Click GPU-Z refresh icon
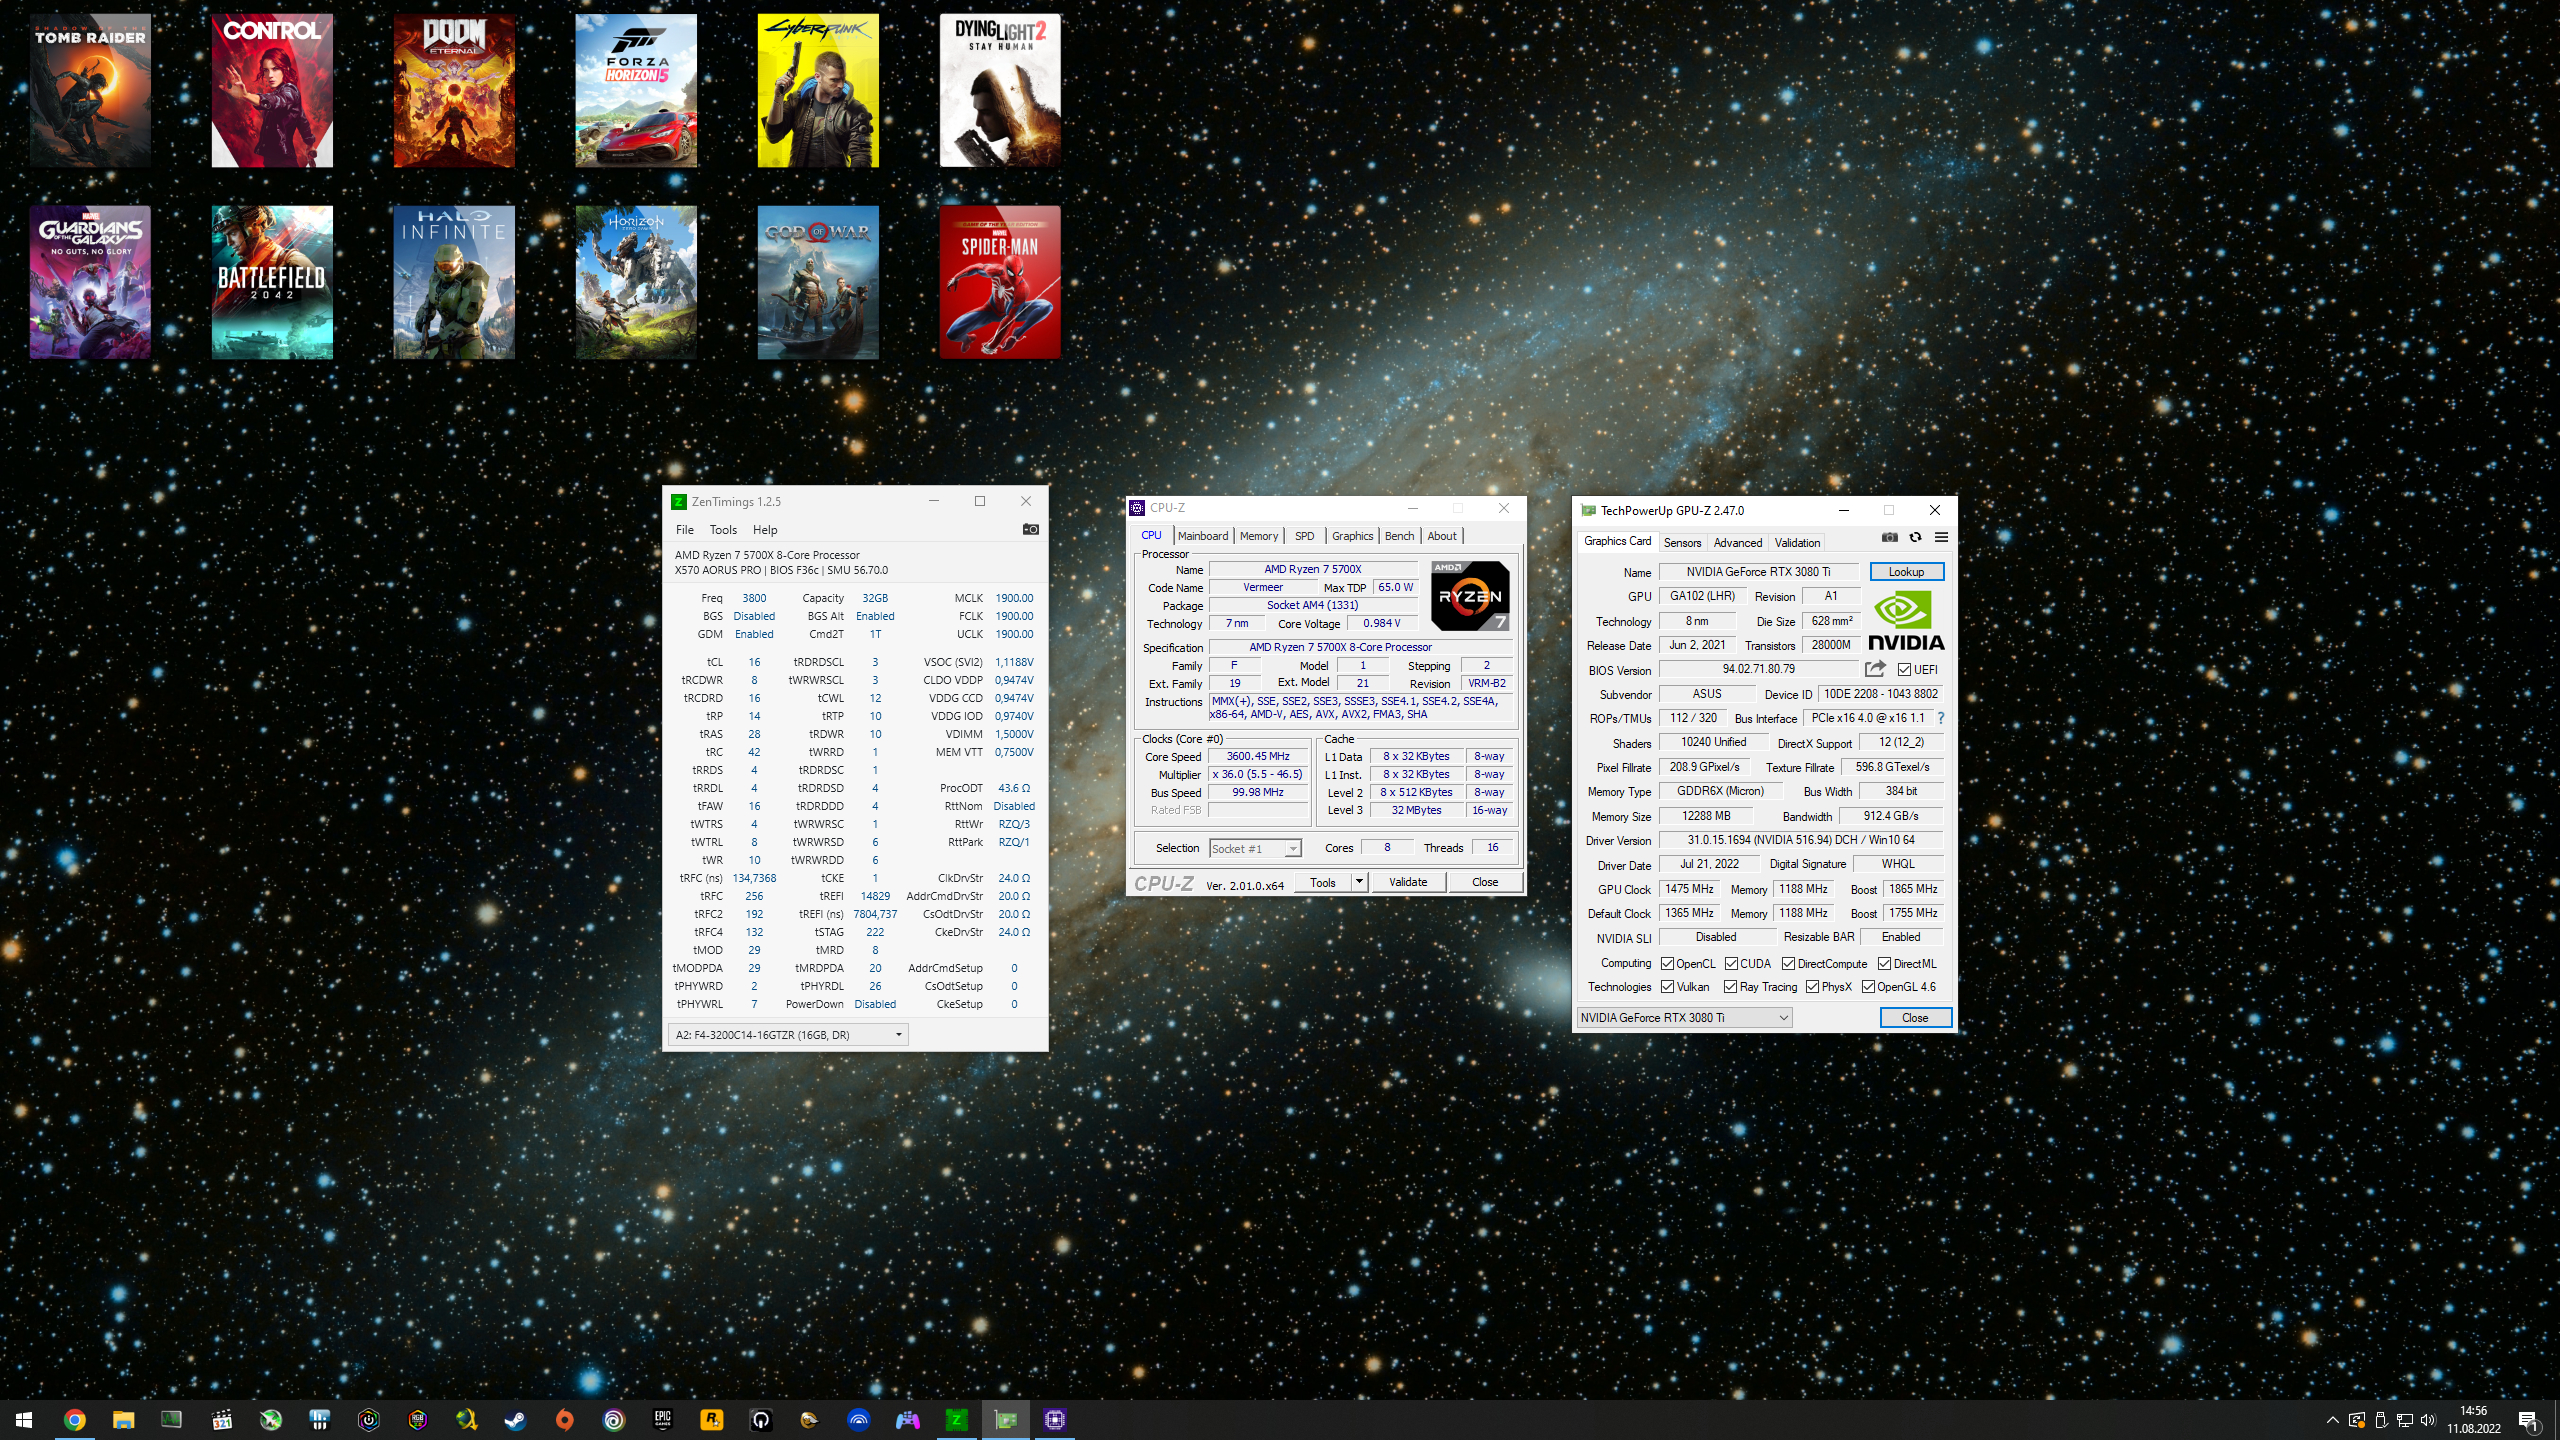Image resolution: width=2560 pixels, height=1440 pixels. [x=1915, y=537]
